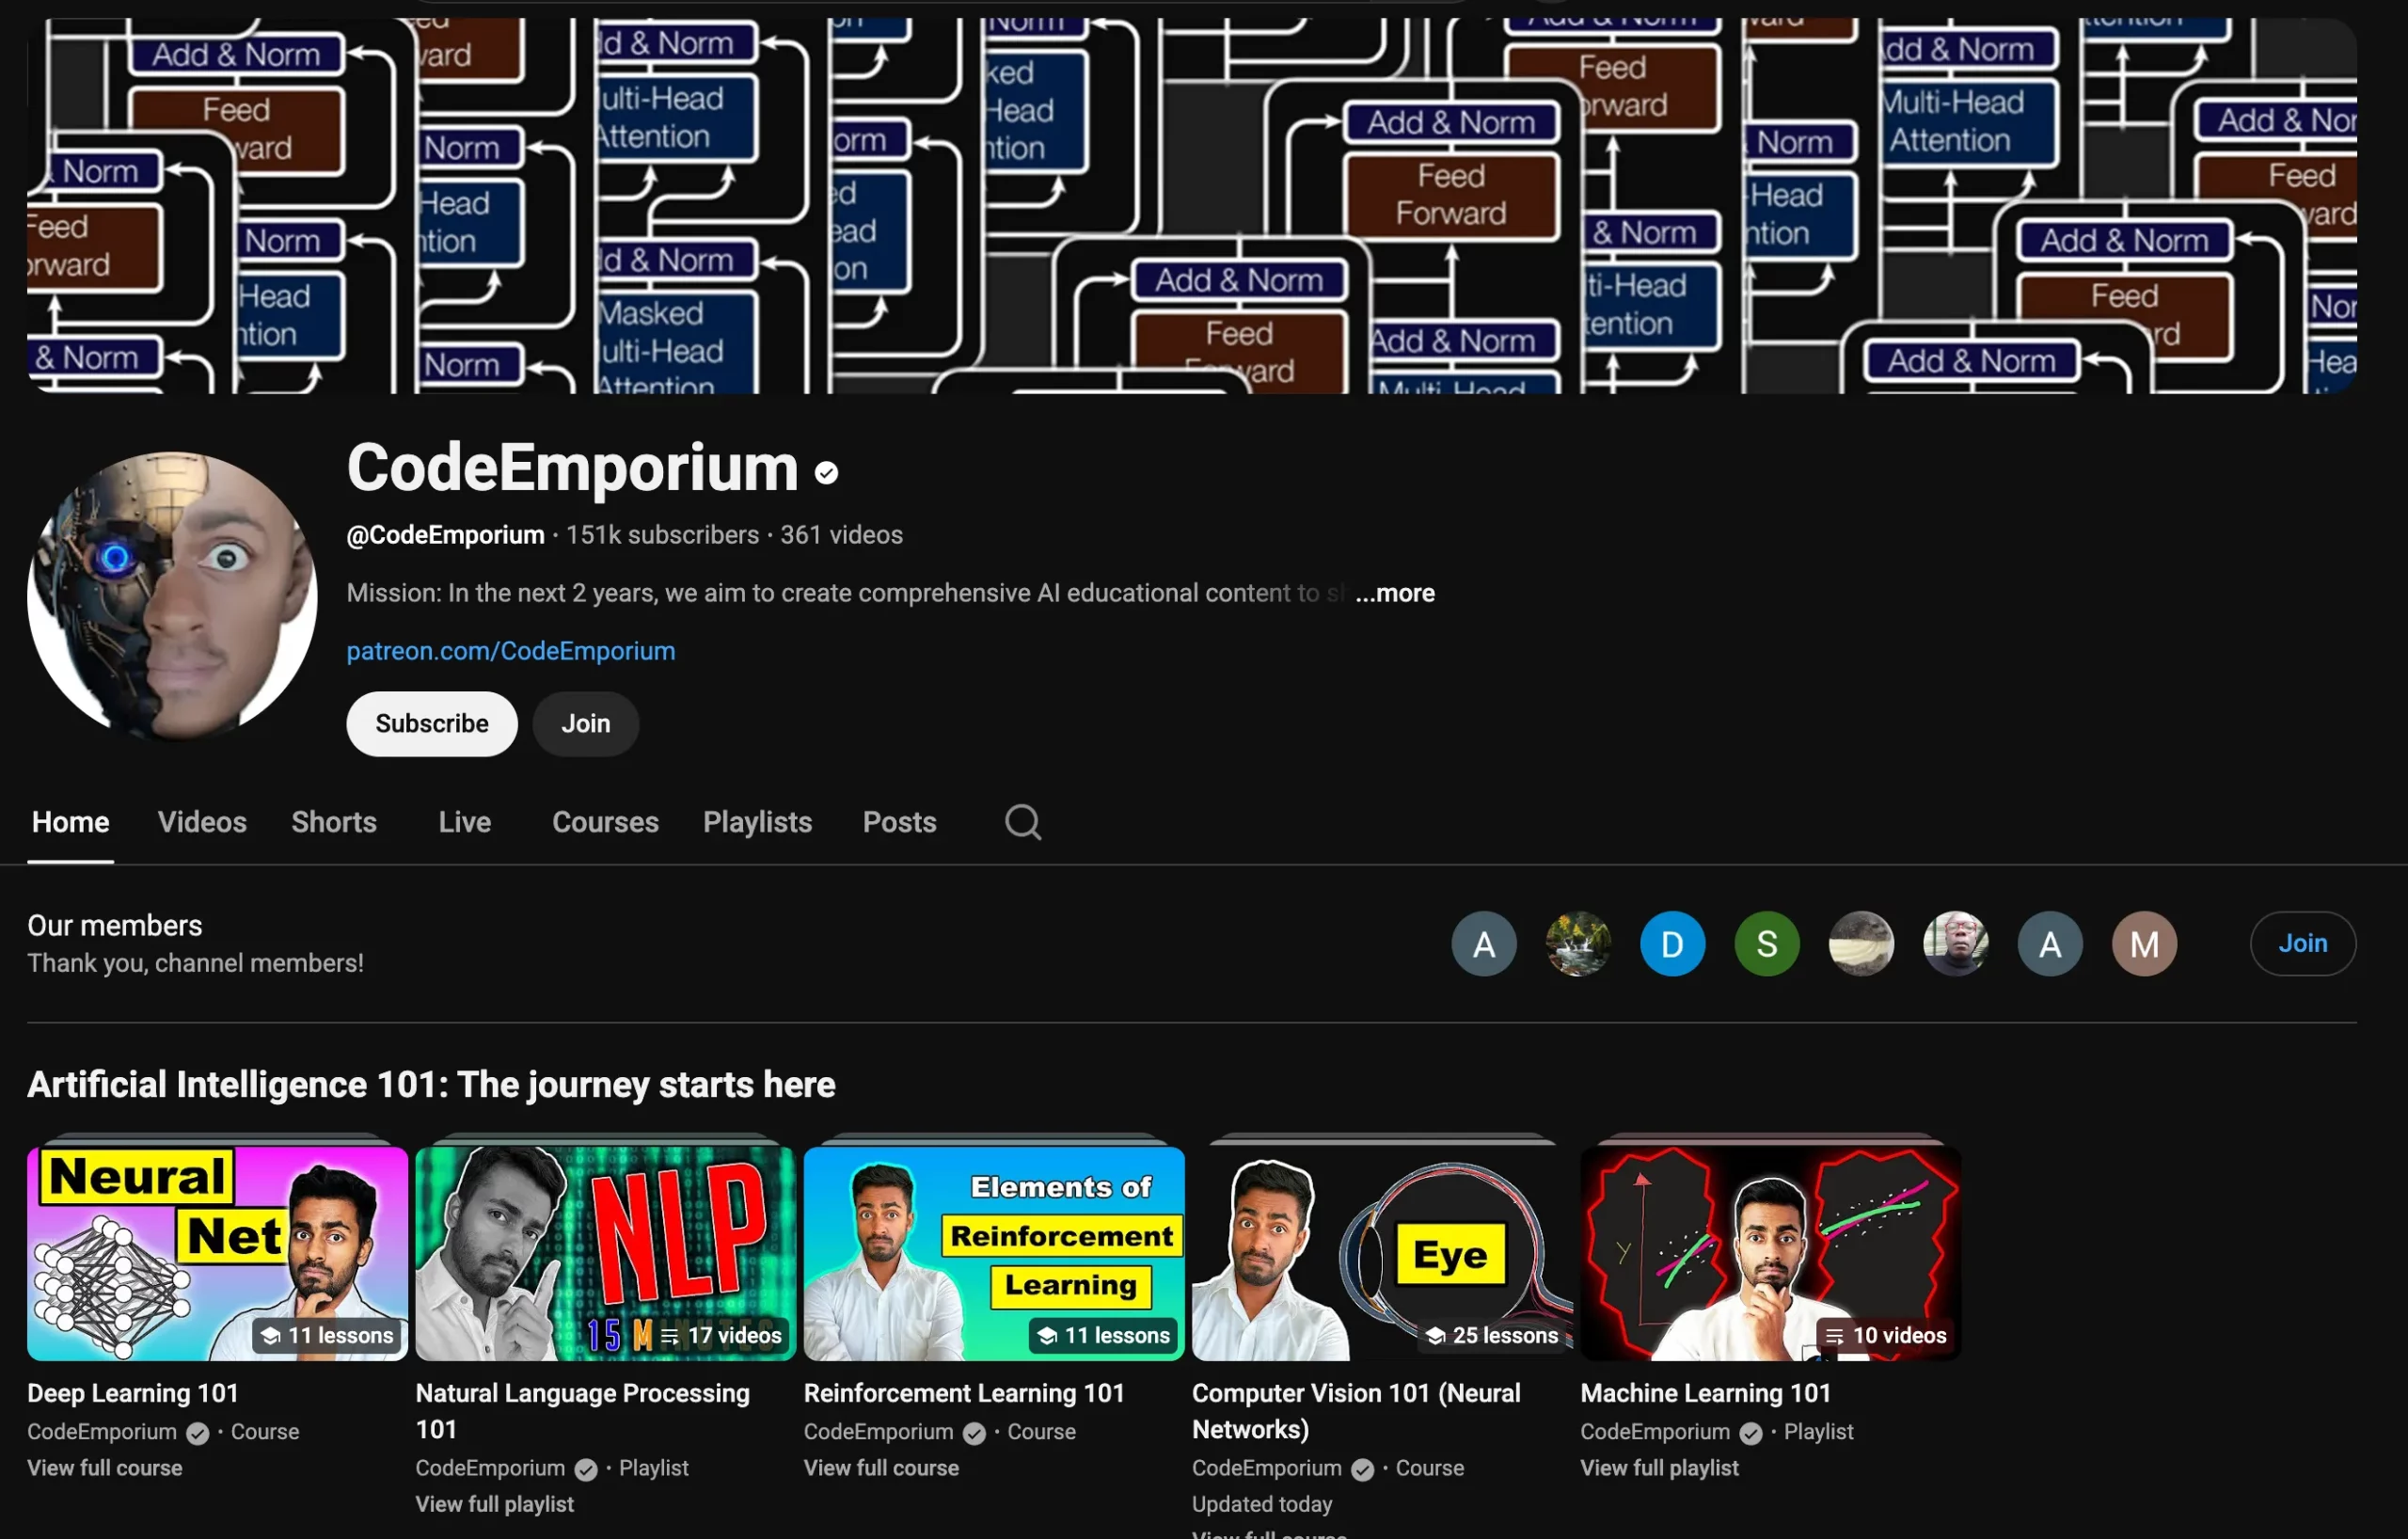This screenshot has height=1539, width=2408.
Task: Click the channel profile avatar
Action: coord(172,599)
